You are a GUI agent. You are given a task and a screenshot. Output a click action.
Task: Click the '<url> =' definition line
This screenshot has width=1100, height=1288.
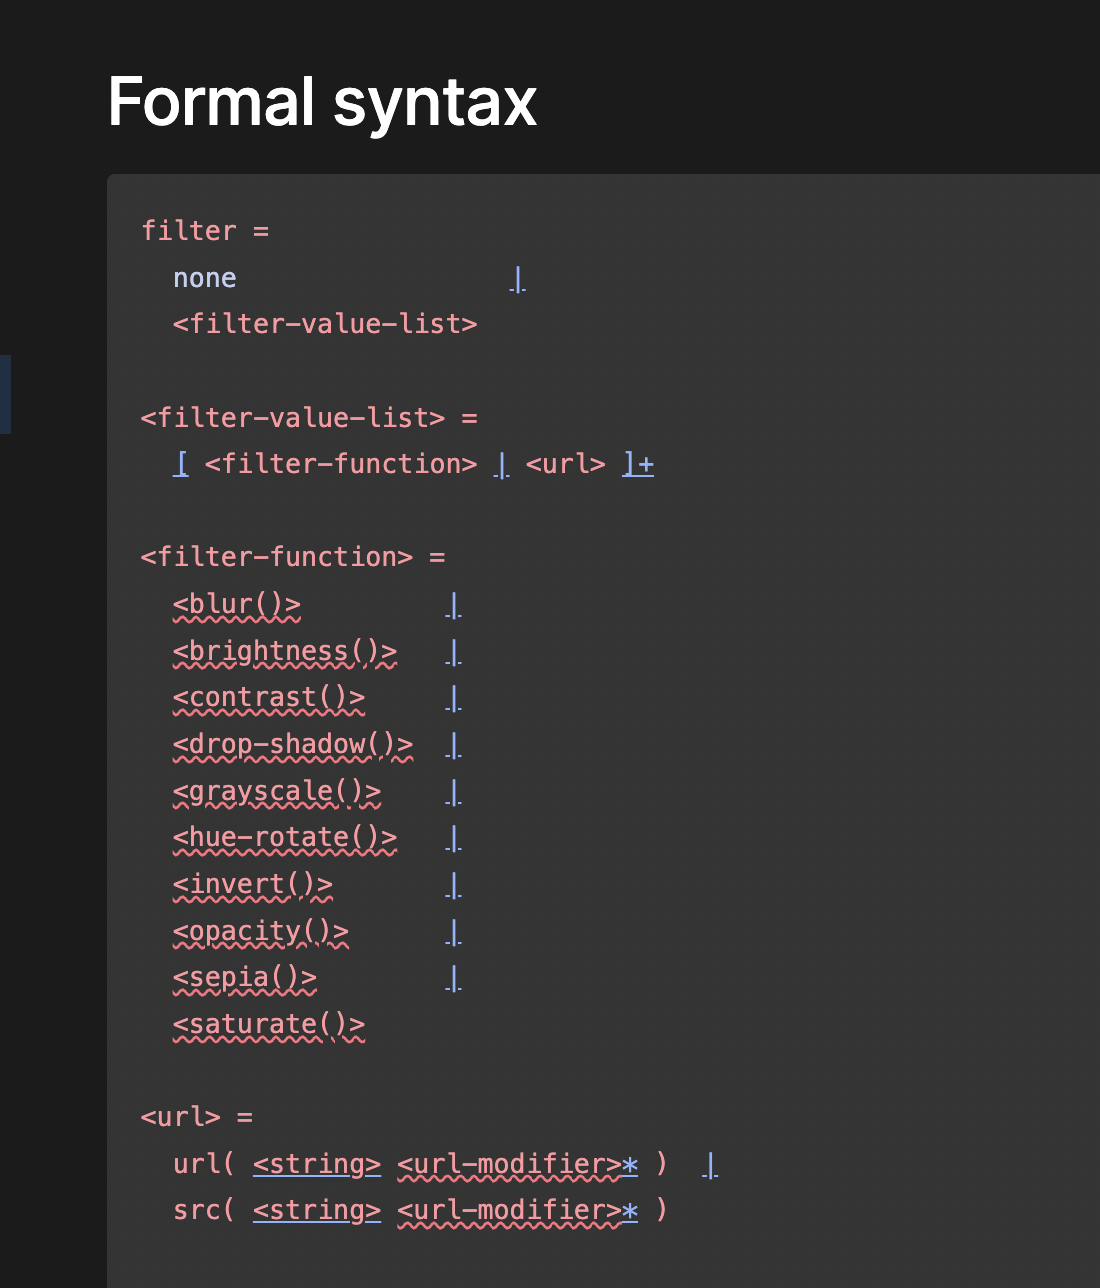pyautogui.click(x=197, y=1117)
